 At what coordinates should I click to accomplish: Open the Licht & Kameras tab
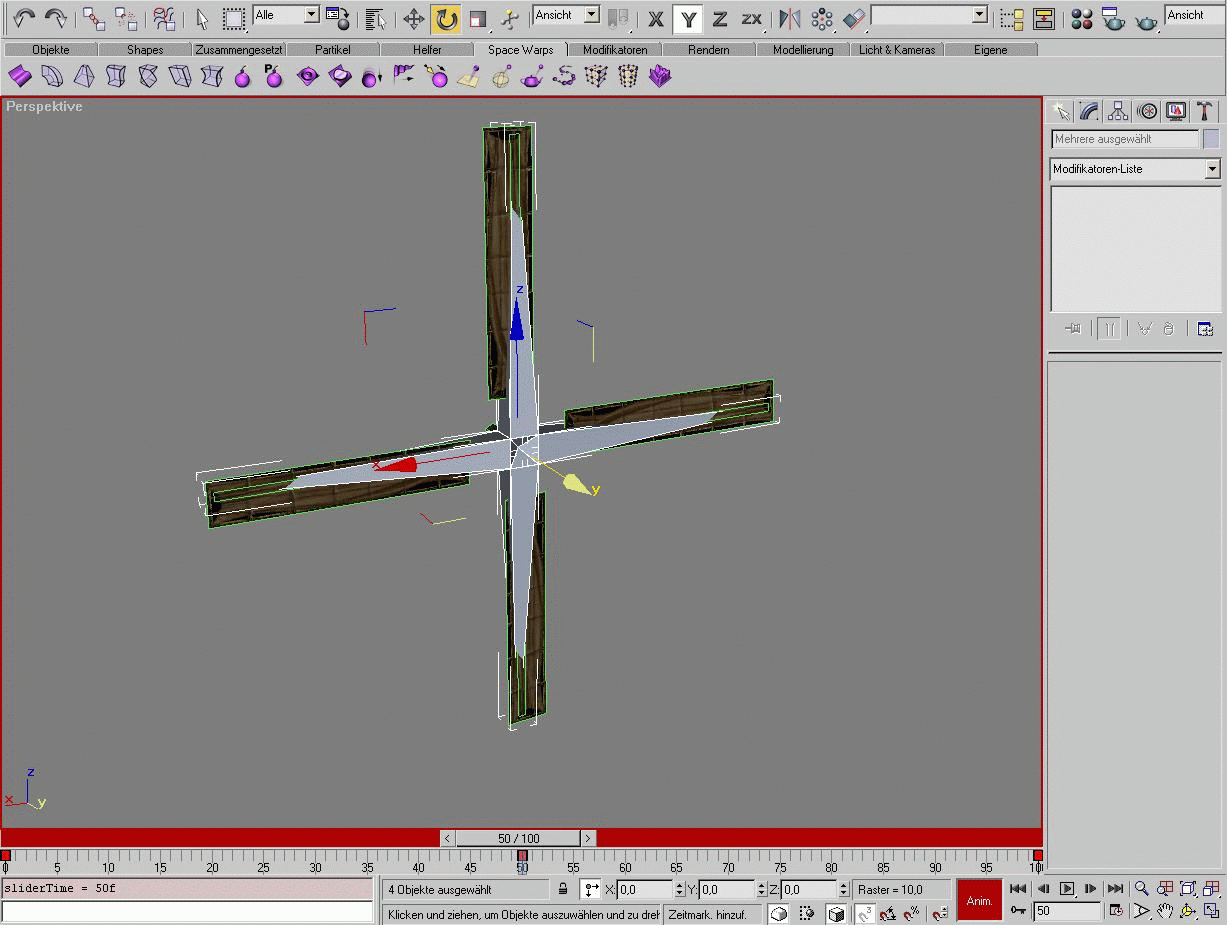(x=897, y=50)
